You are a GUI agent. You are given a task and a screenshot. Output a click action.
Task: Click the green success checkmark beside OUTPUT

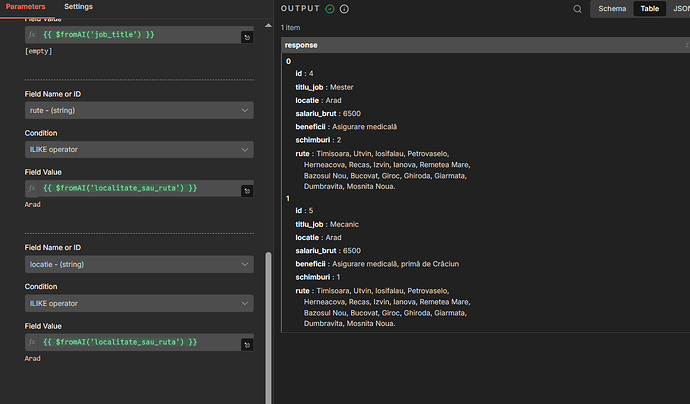330,9
